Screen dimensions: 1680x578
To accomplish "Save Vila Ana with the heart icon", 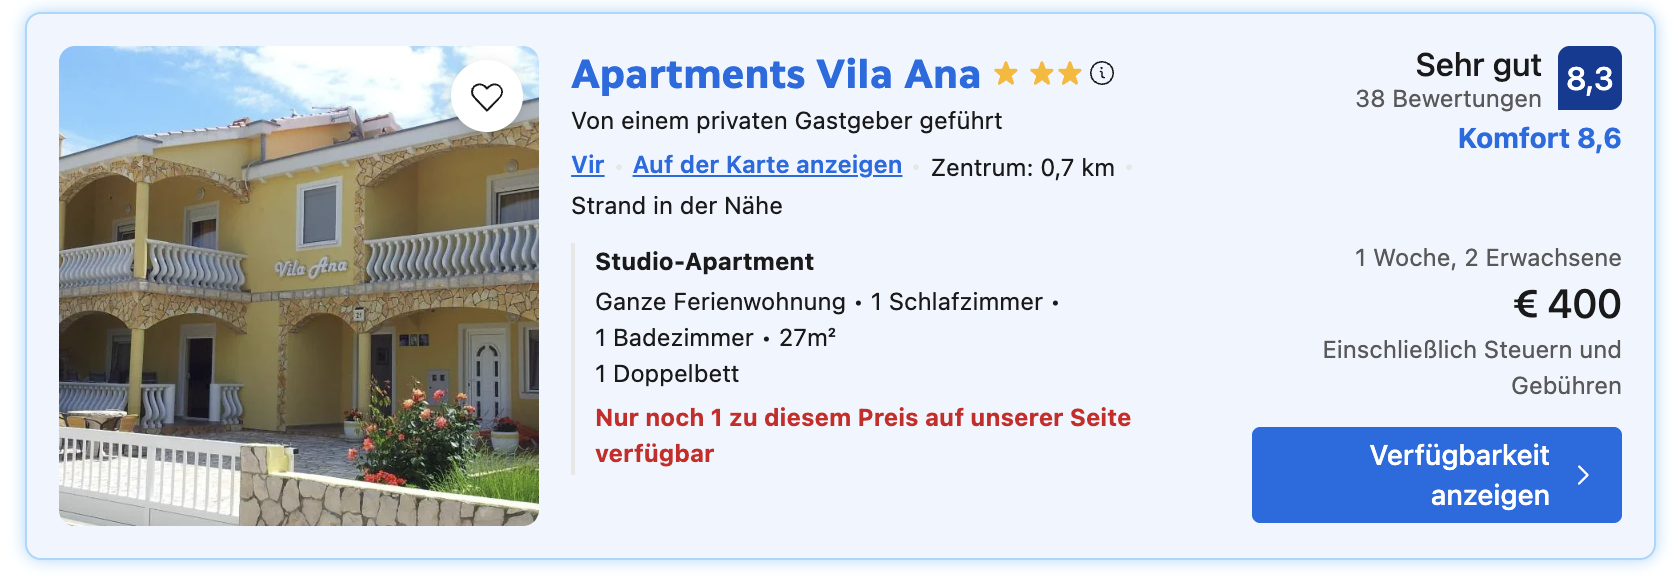I will click(x=487, y=97).
